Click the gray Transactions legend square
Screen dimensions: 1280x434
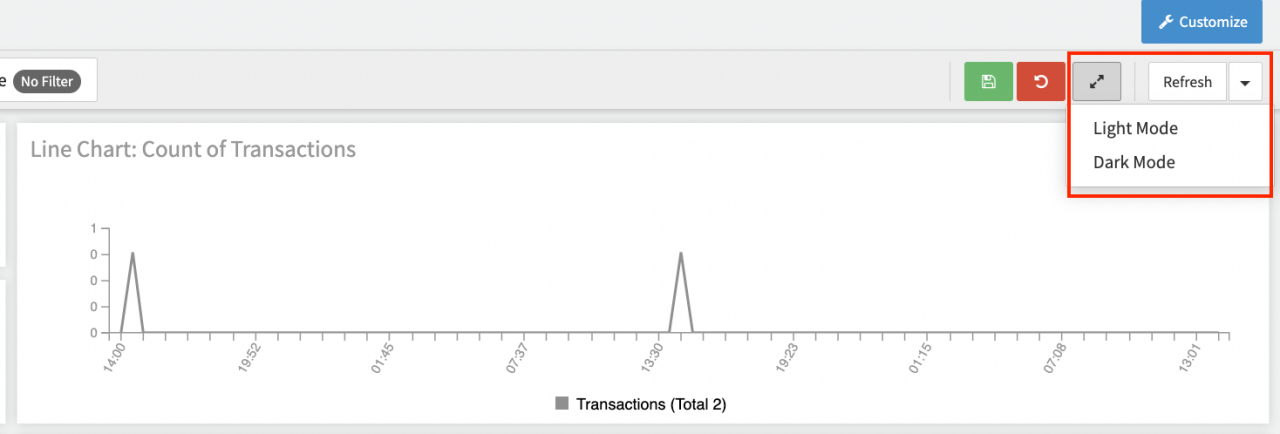point(562,404)
